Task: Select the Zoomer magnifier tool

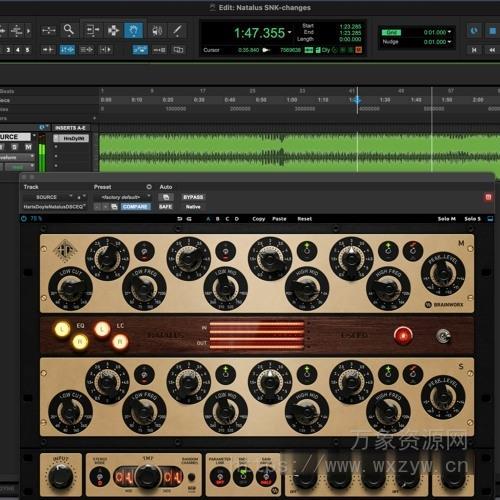Action: point(69,30)
